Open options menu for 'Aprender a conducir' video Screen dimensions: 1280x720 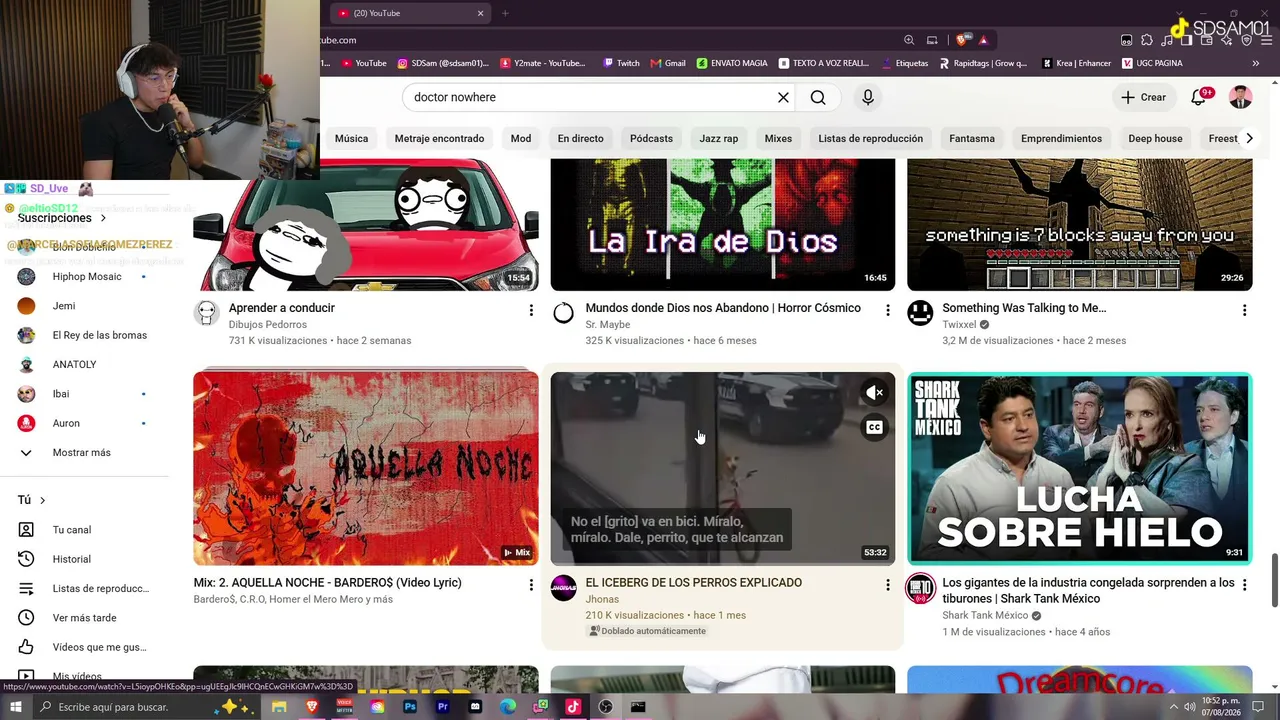coord(531,311)
